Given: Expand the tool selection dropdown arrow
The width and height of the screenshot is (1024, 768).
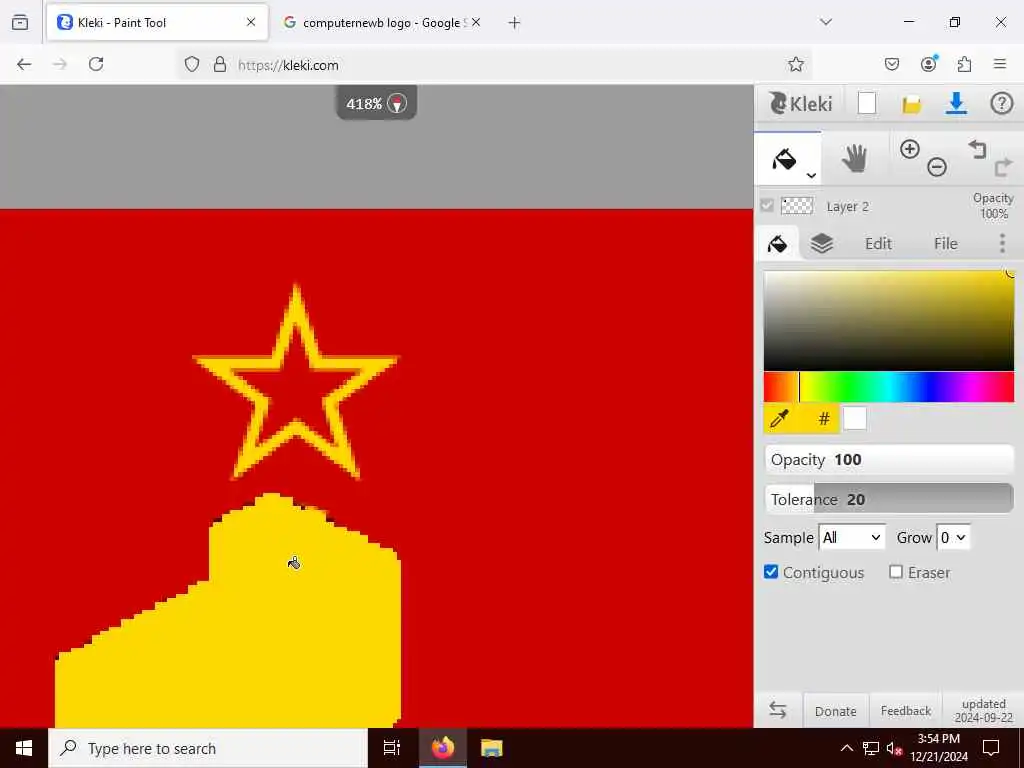Looking at the screenshot, I should [x=811, y=175].
